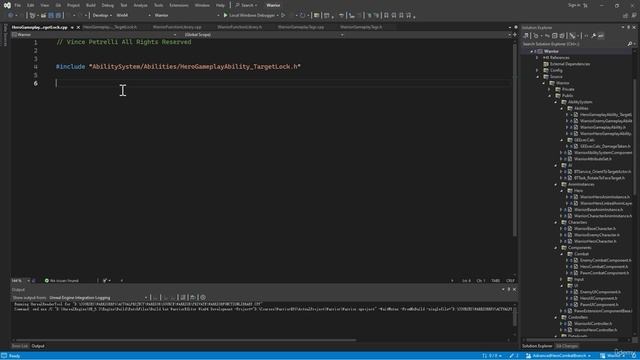Click Toggle Word Wrap icon in Output toolbar
This screenshot has width=640, height=360.
(x=193, y=298)
